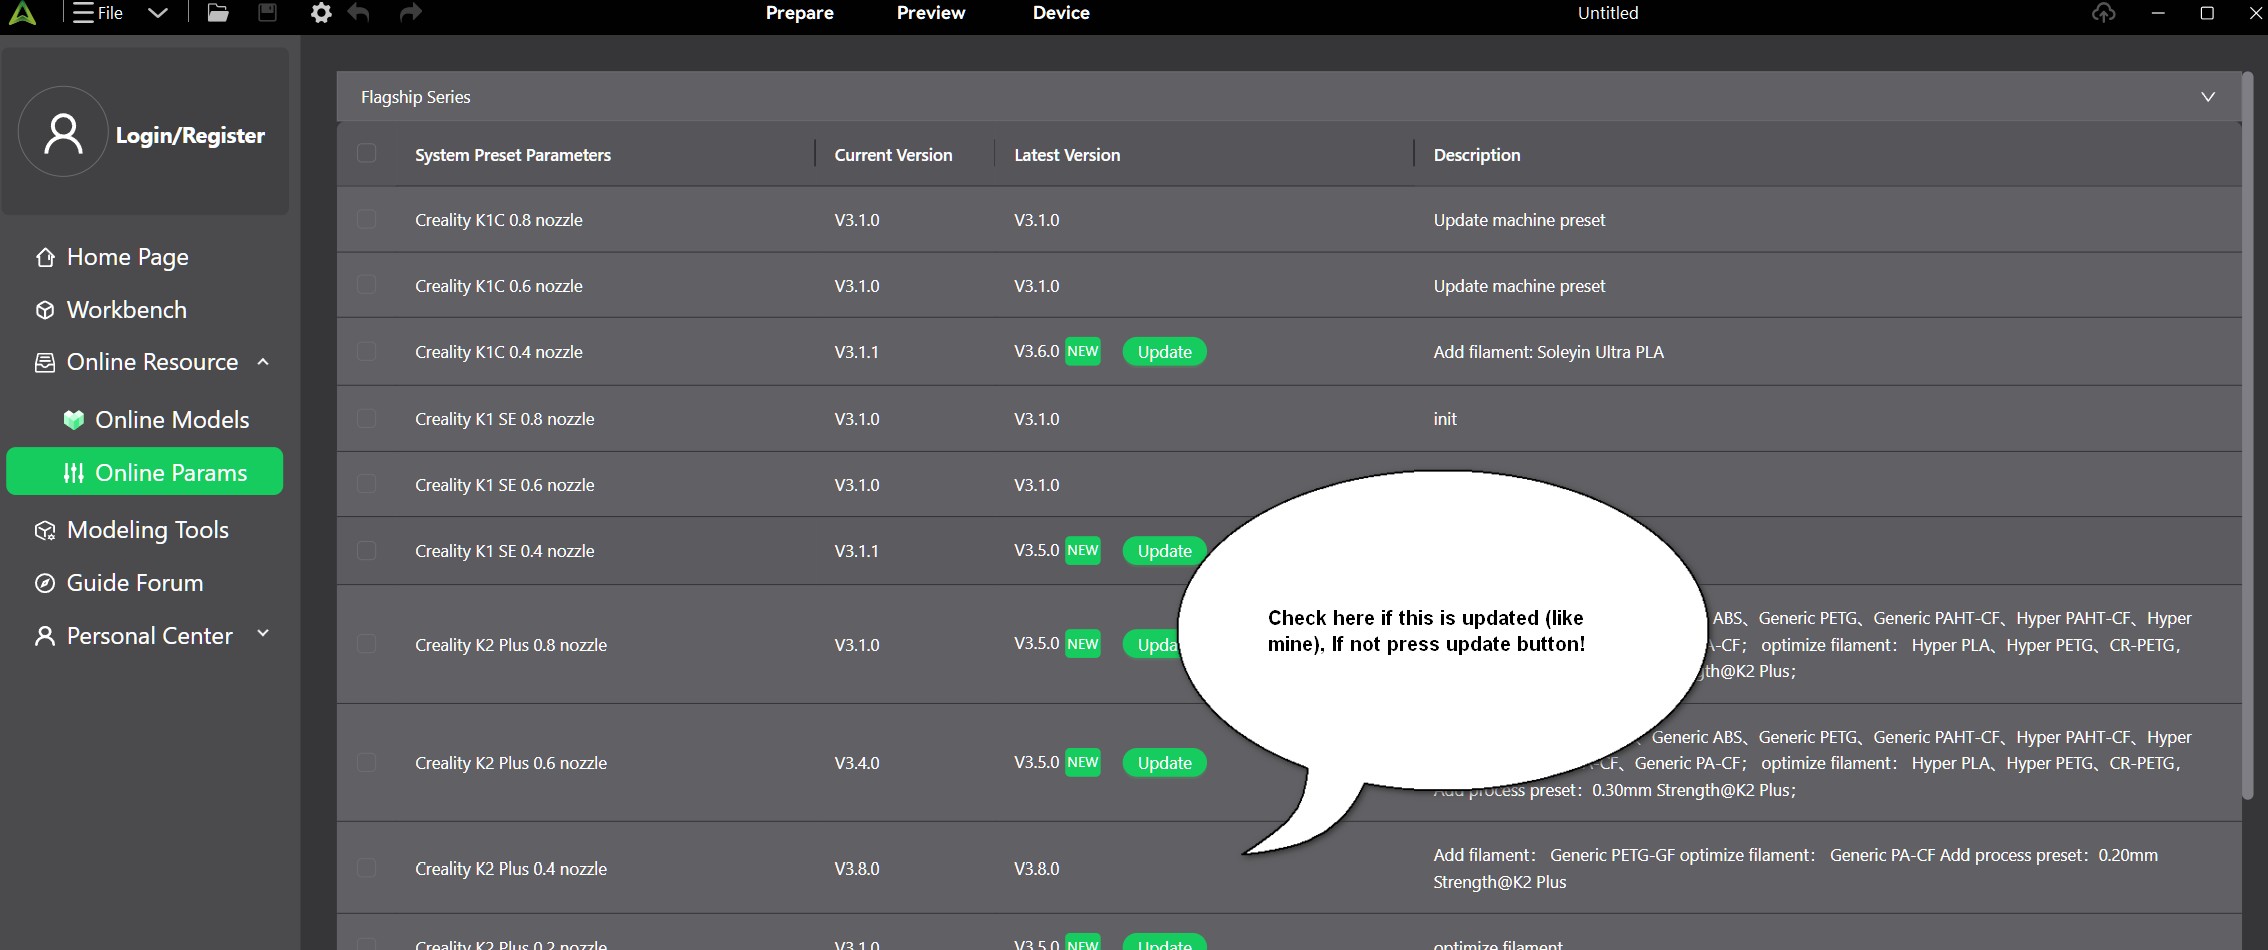2268x950 pixels.
Task: Click the redo arrow icon
Action: pos(410,13)
